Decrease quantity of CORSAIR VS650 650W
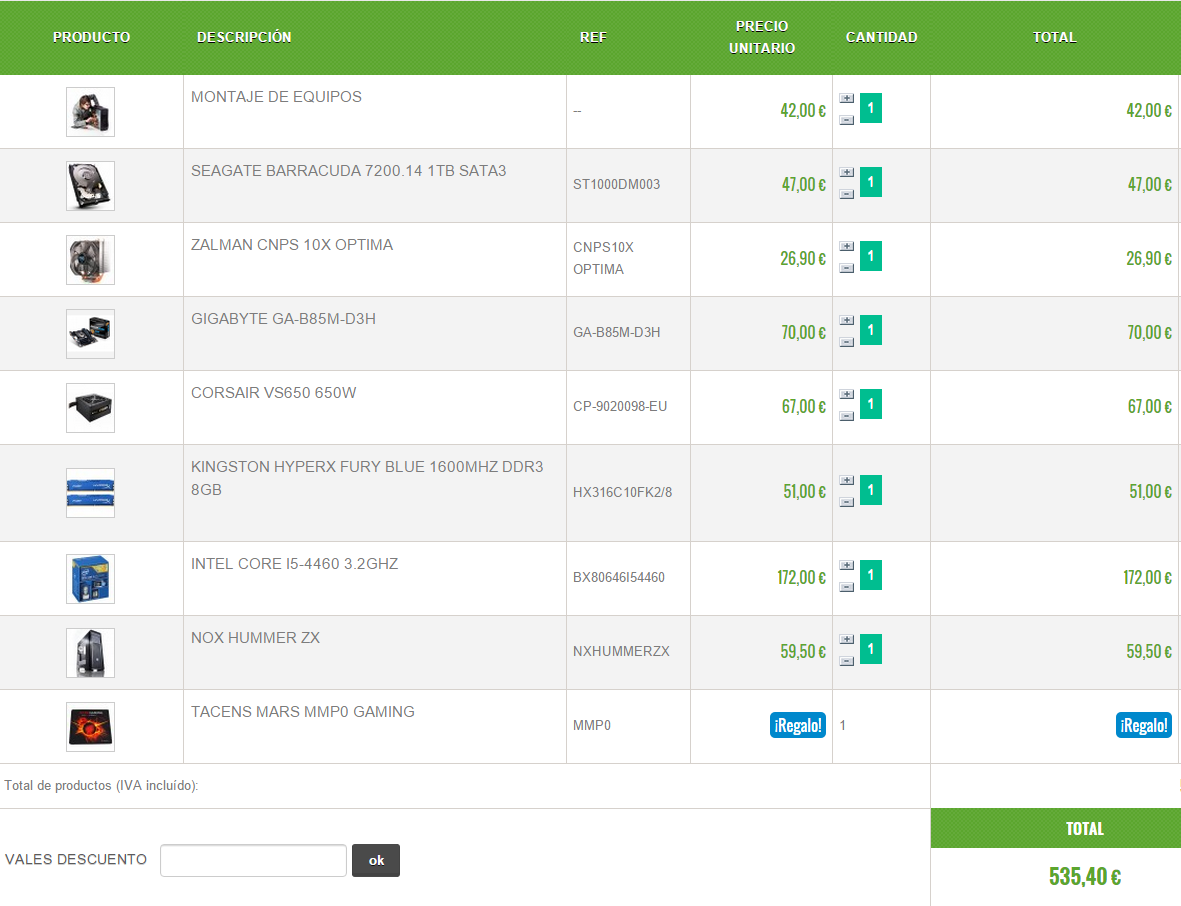1181x906 pixels. tap(847, 416)
